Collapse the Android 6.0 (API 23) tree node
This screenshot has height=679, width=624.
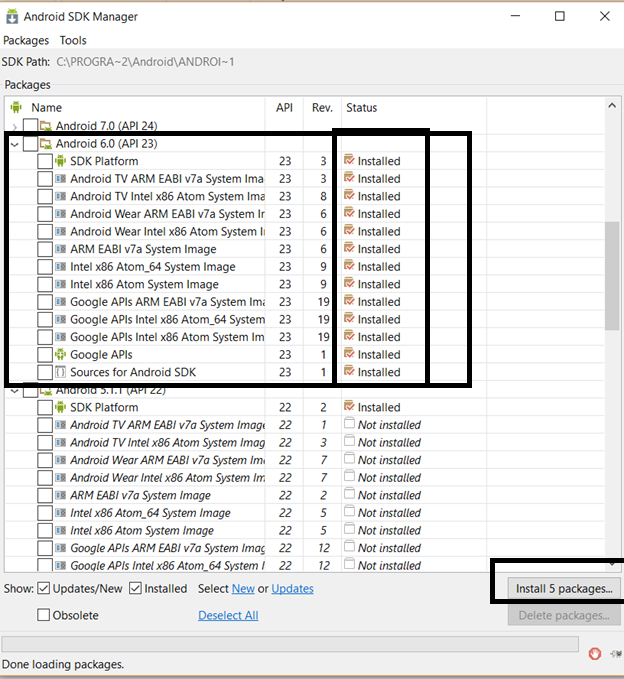(15, 144)
